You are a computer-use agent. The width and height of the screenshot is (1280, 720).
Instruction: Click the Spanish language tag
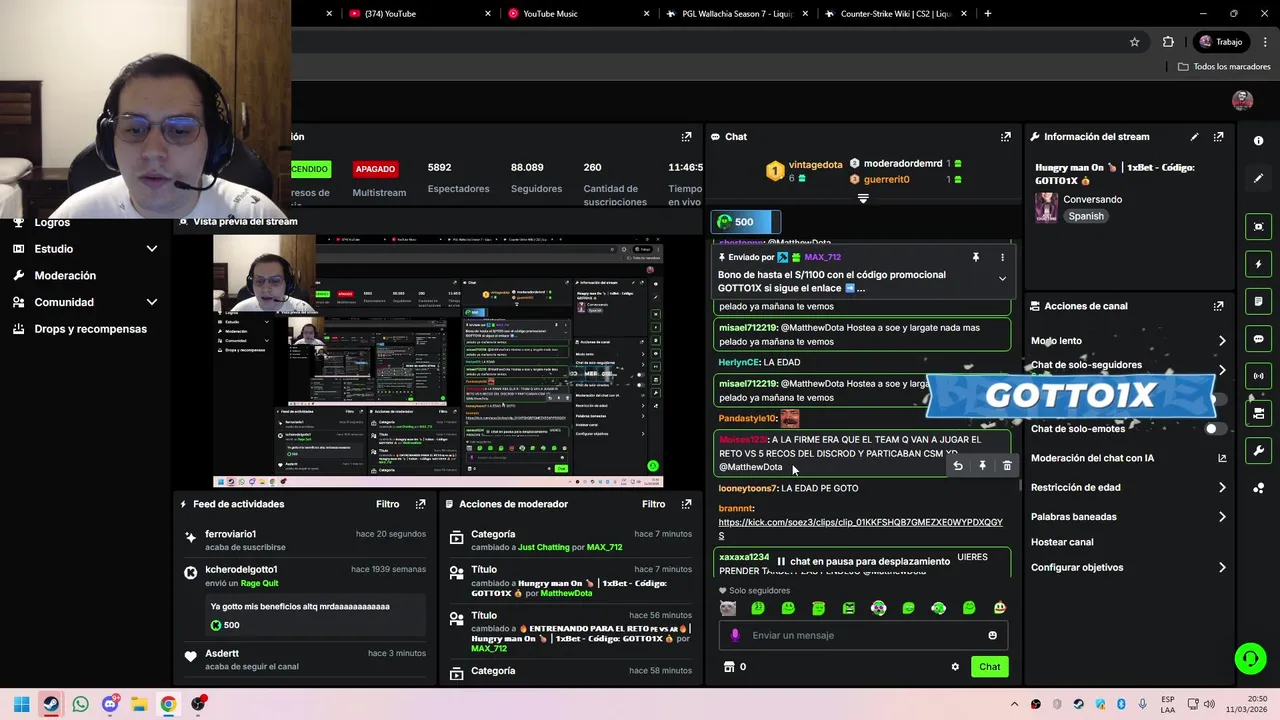(1085, 216)
